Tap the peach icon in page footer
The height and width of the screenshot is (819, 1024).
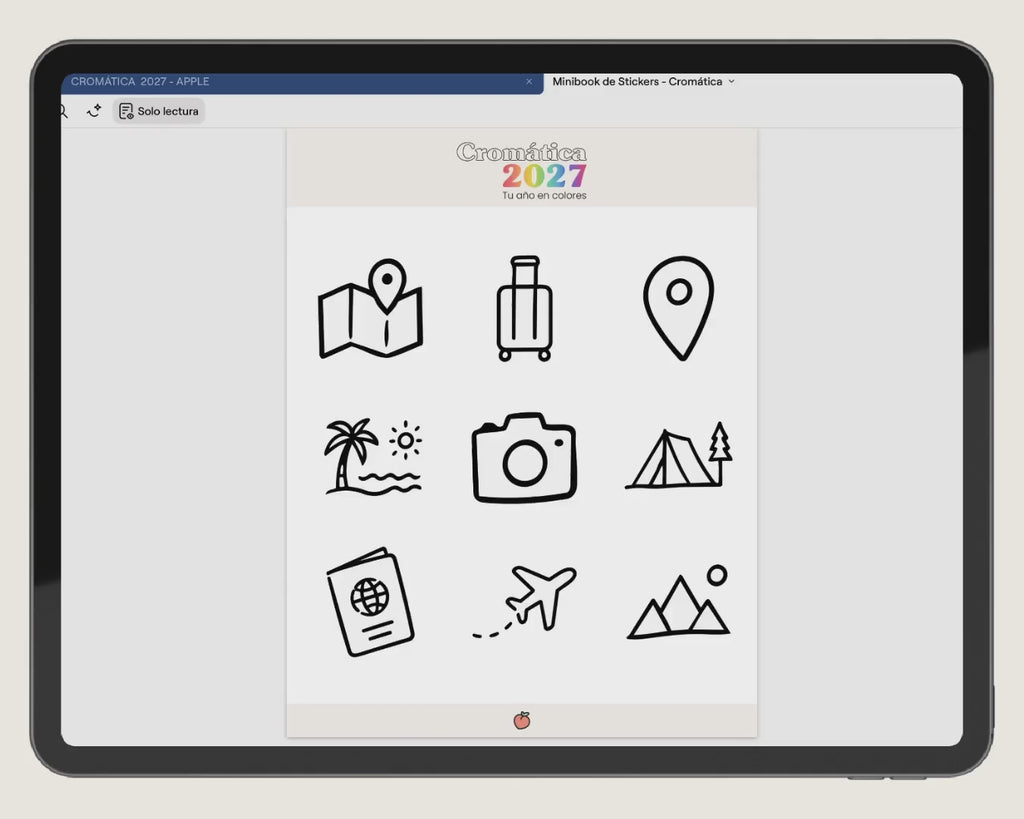click(522, 720)
